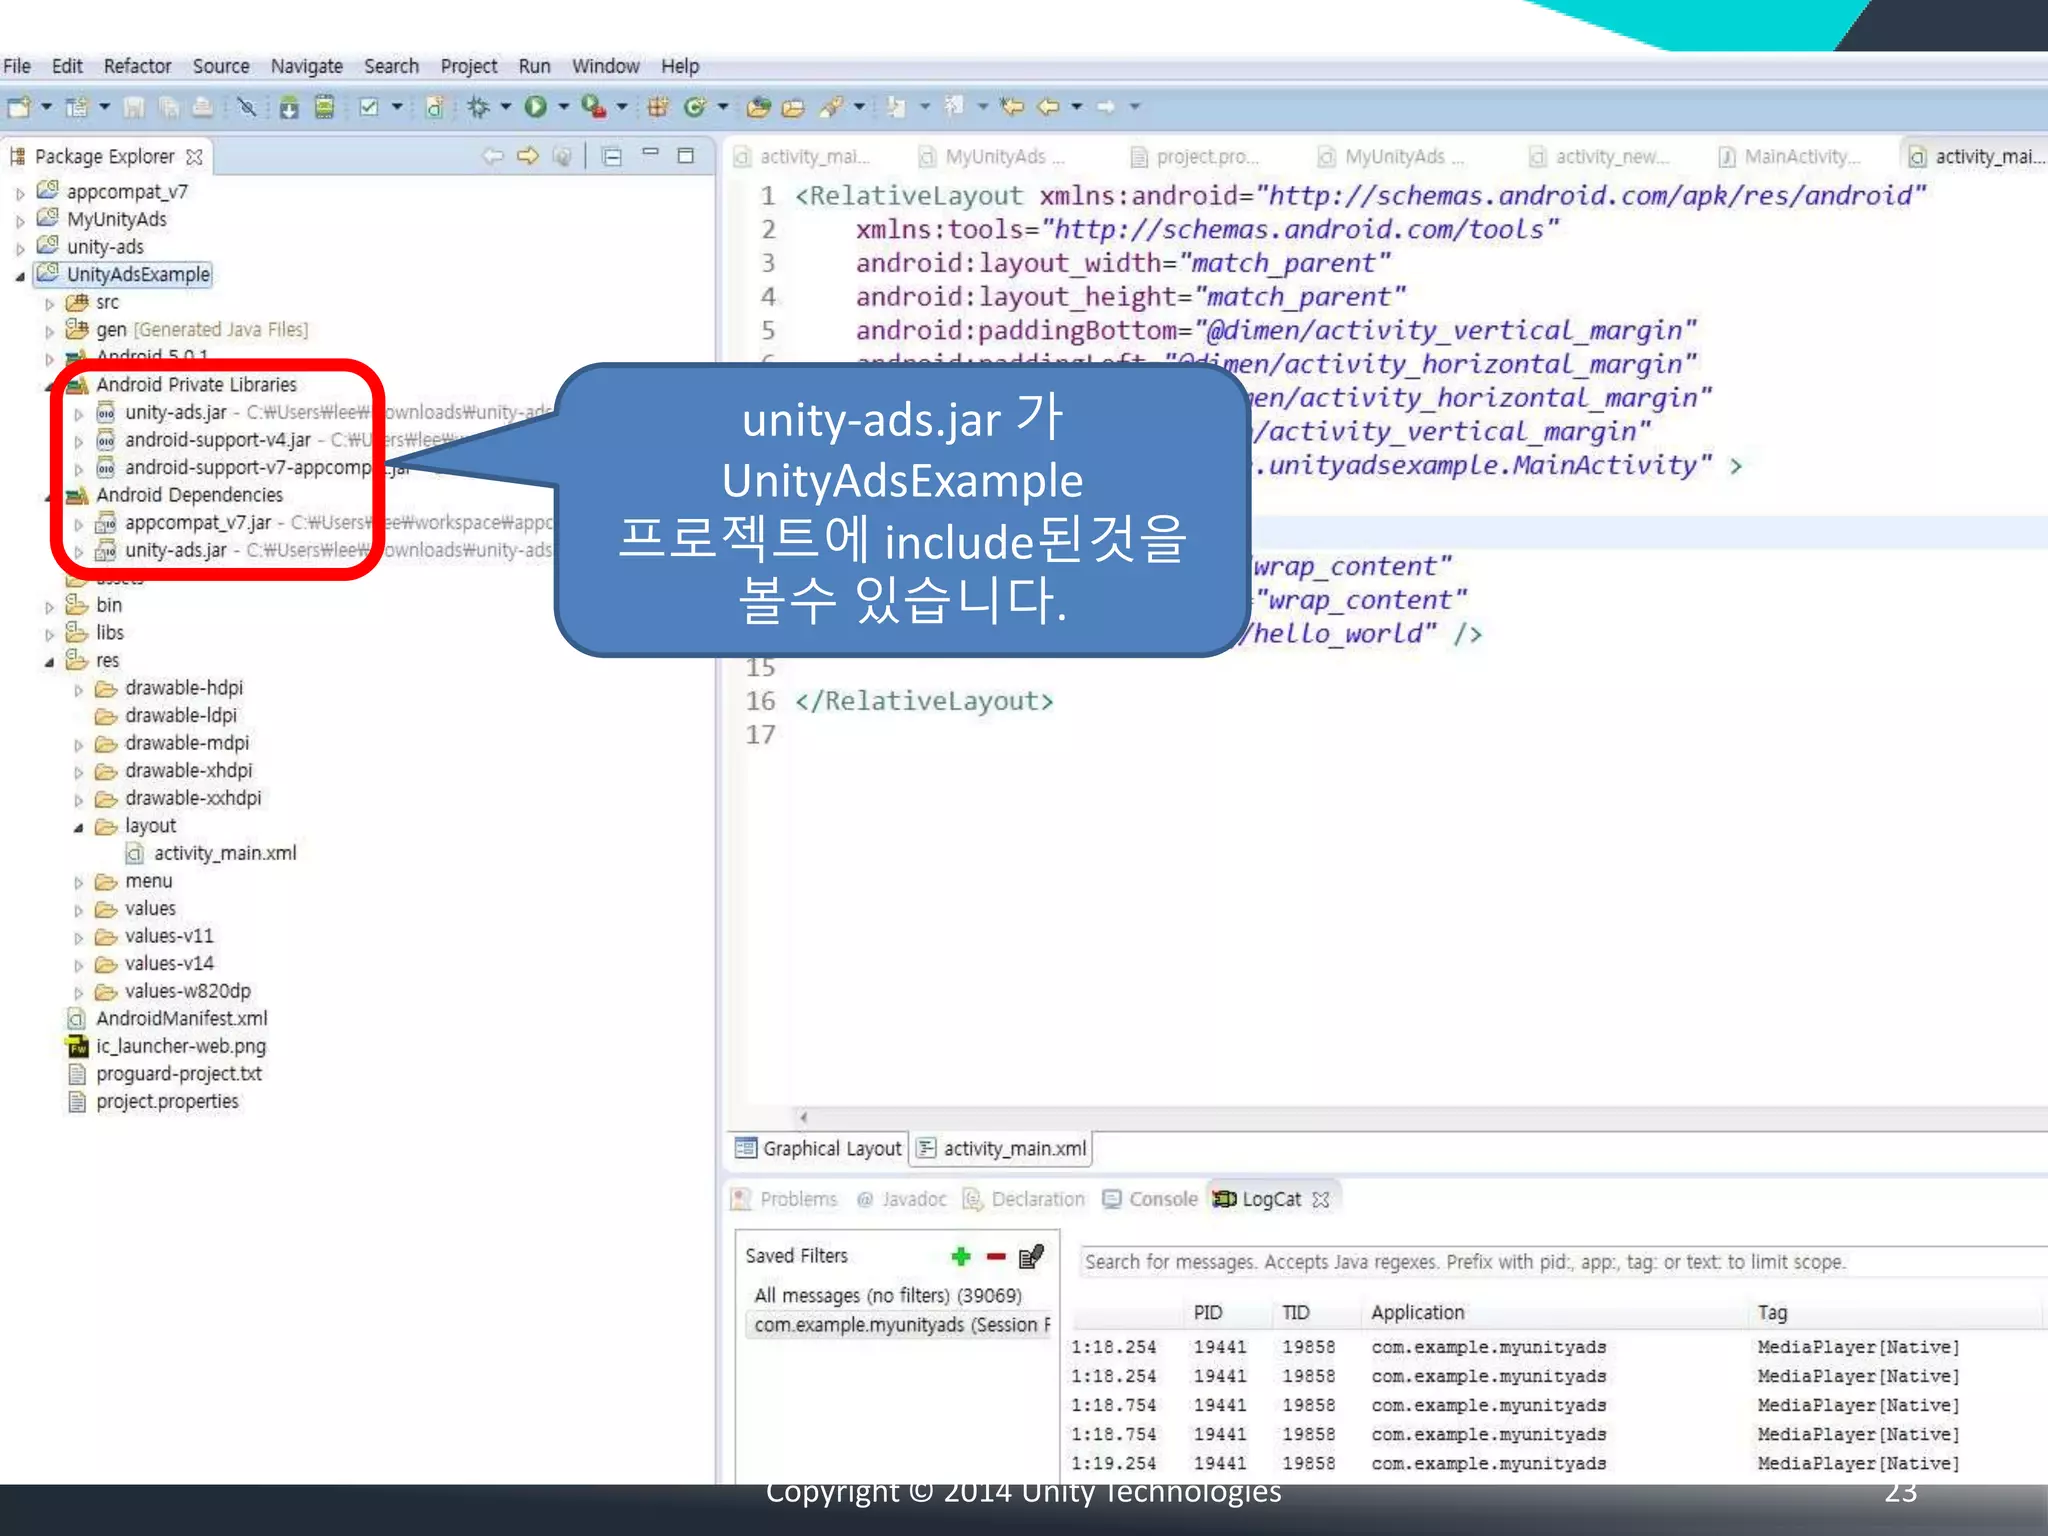Collapse the UnityAdsExample project node
Viewport: 2048px width, 1536px height.
[x=20, y=276]
